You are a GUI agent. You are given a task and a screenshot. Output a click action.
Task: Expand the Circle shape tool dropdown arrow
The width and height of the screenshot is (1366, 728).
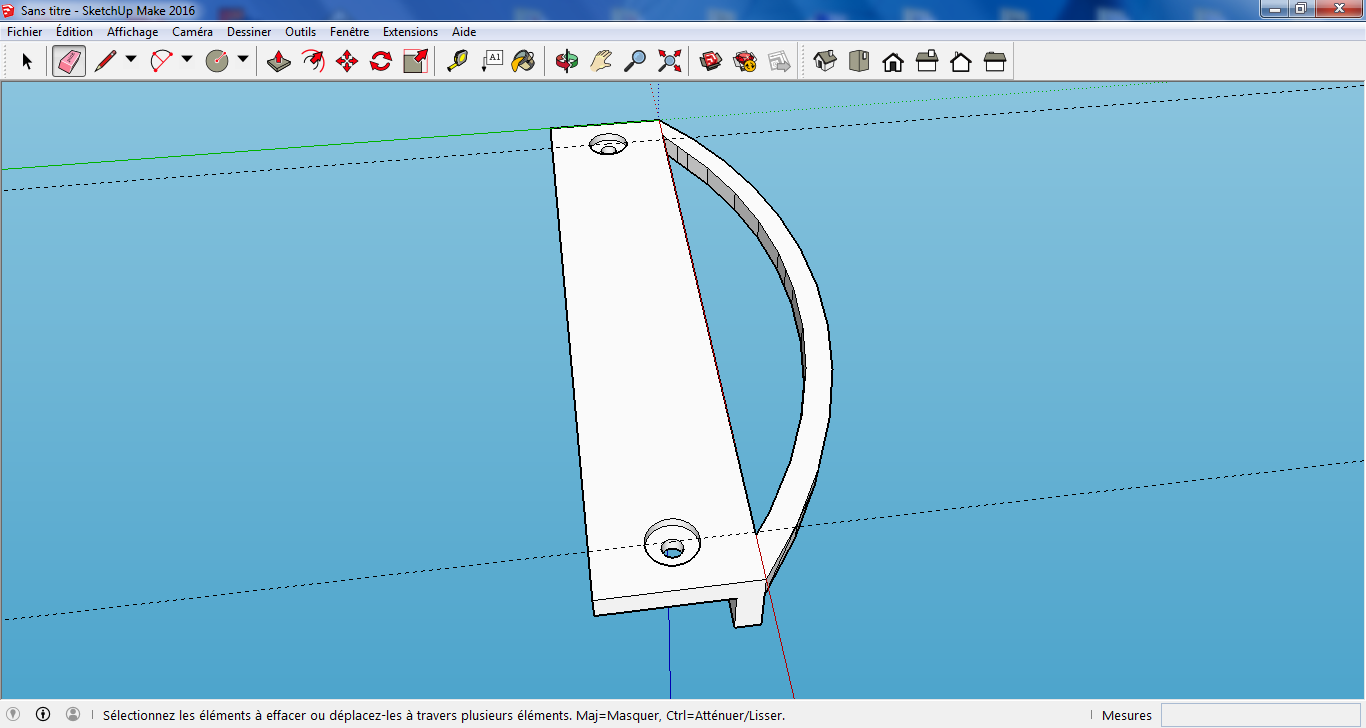pyautogui.click(x=243, y=60)
